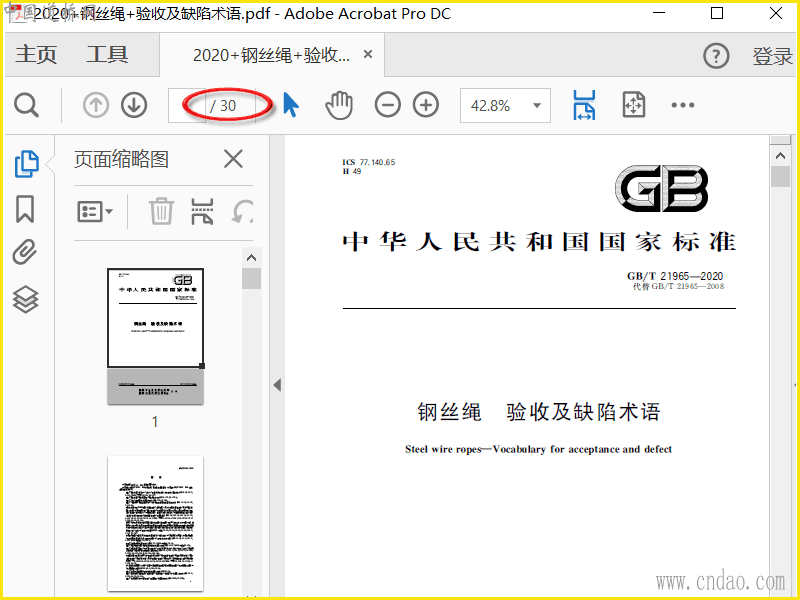Click the ICS 77.140.65 text
The image size is (800, 600).
[x=368, y=162]
